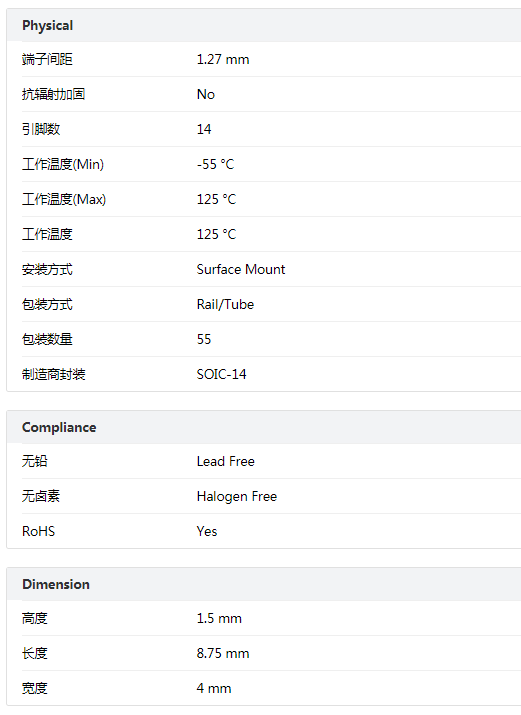The width and height of the screenshot is (521, 715).
Task: Click the Dimension section header
Action: pyautogui.click(x=56, y=584)
